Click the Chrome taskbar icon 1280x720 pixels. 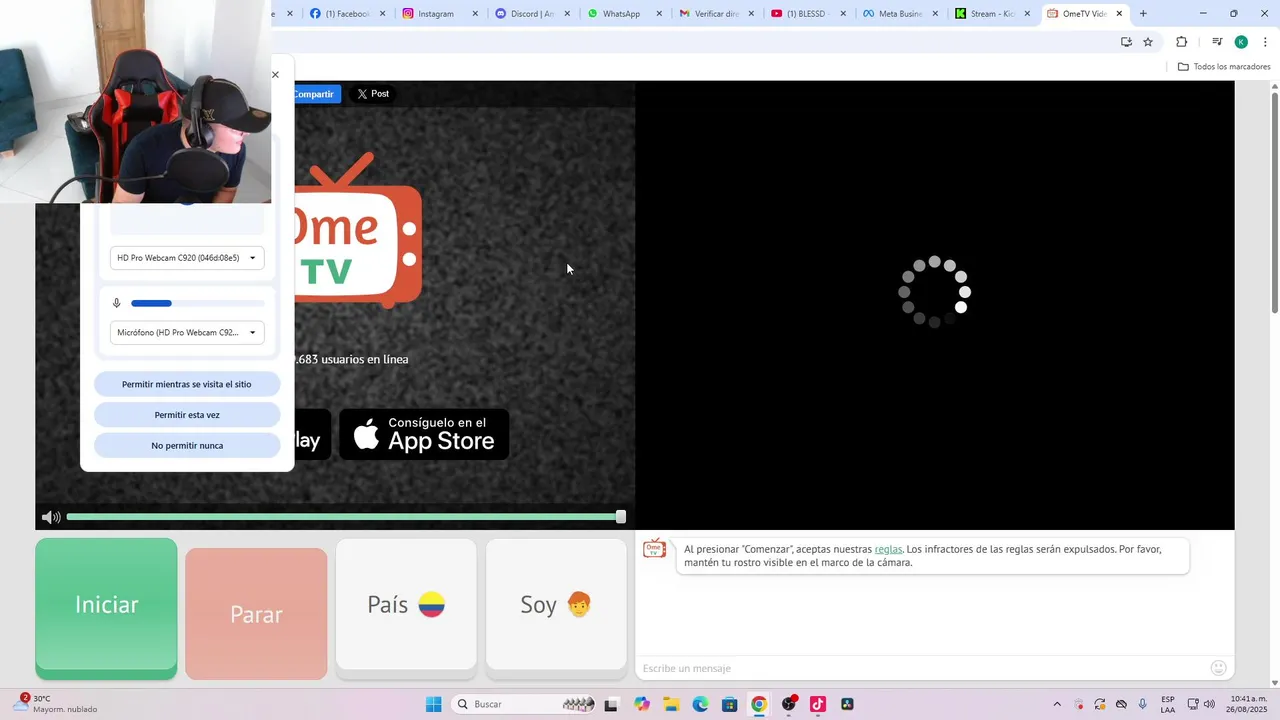pyautogui.click(x=759, y=704)
